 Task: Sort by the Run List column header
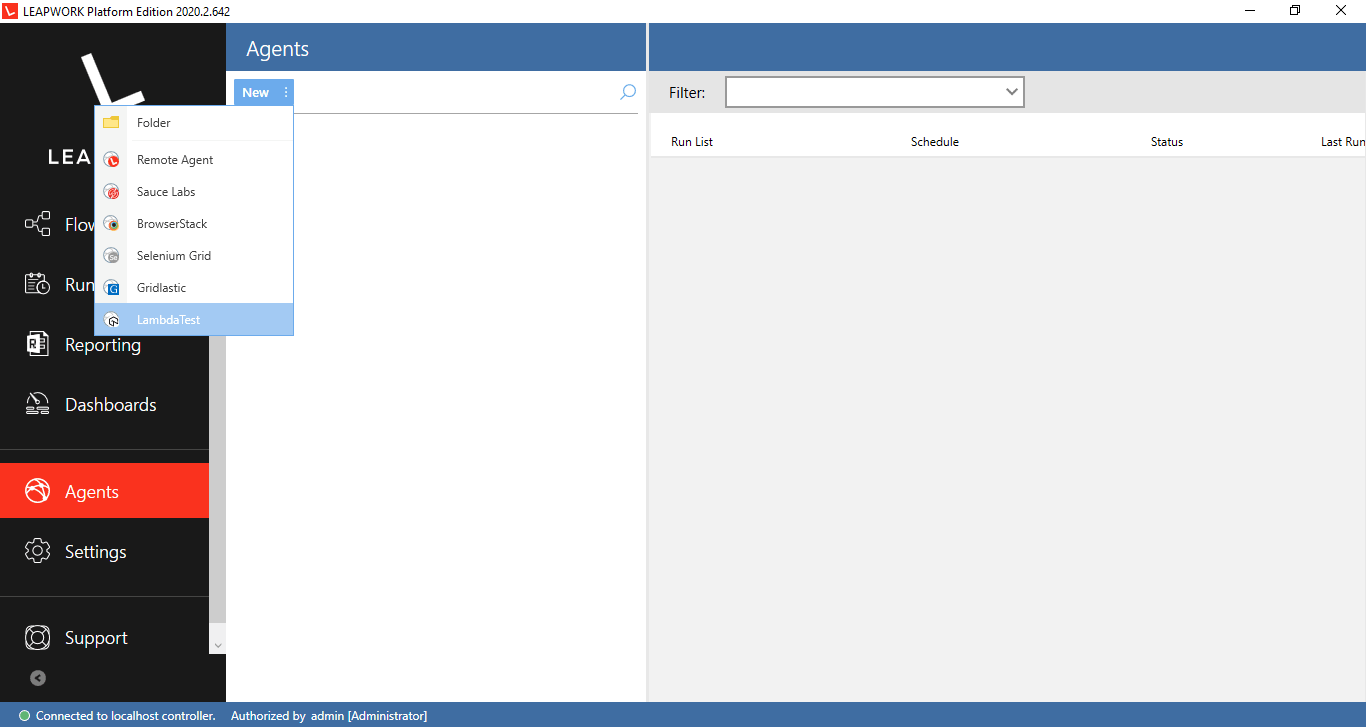[692, 142]
